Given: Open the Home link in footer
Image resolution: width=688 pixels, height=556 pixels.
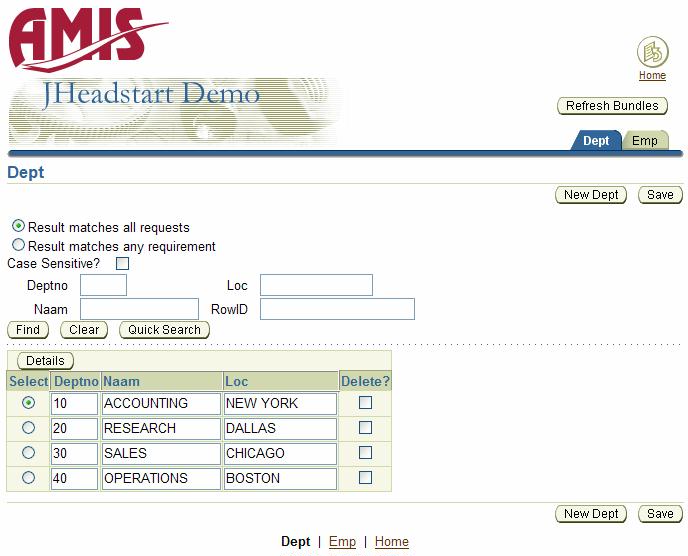Looking at the screenshot, I should point(392,542).
